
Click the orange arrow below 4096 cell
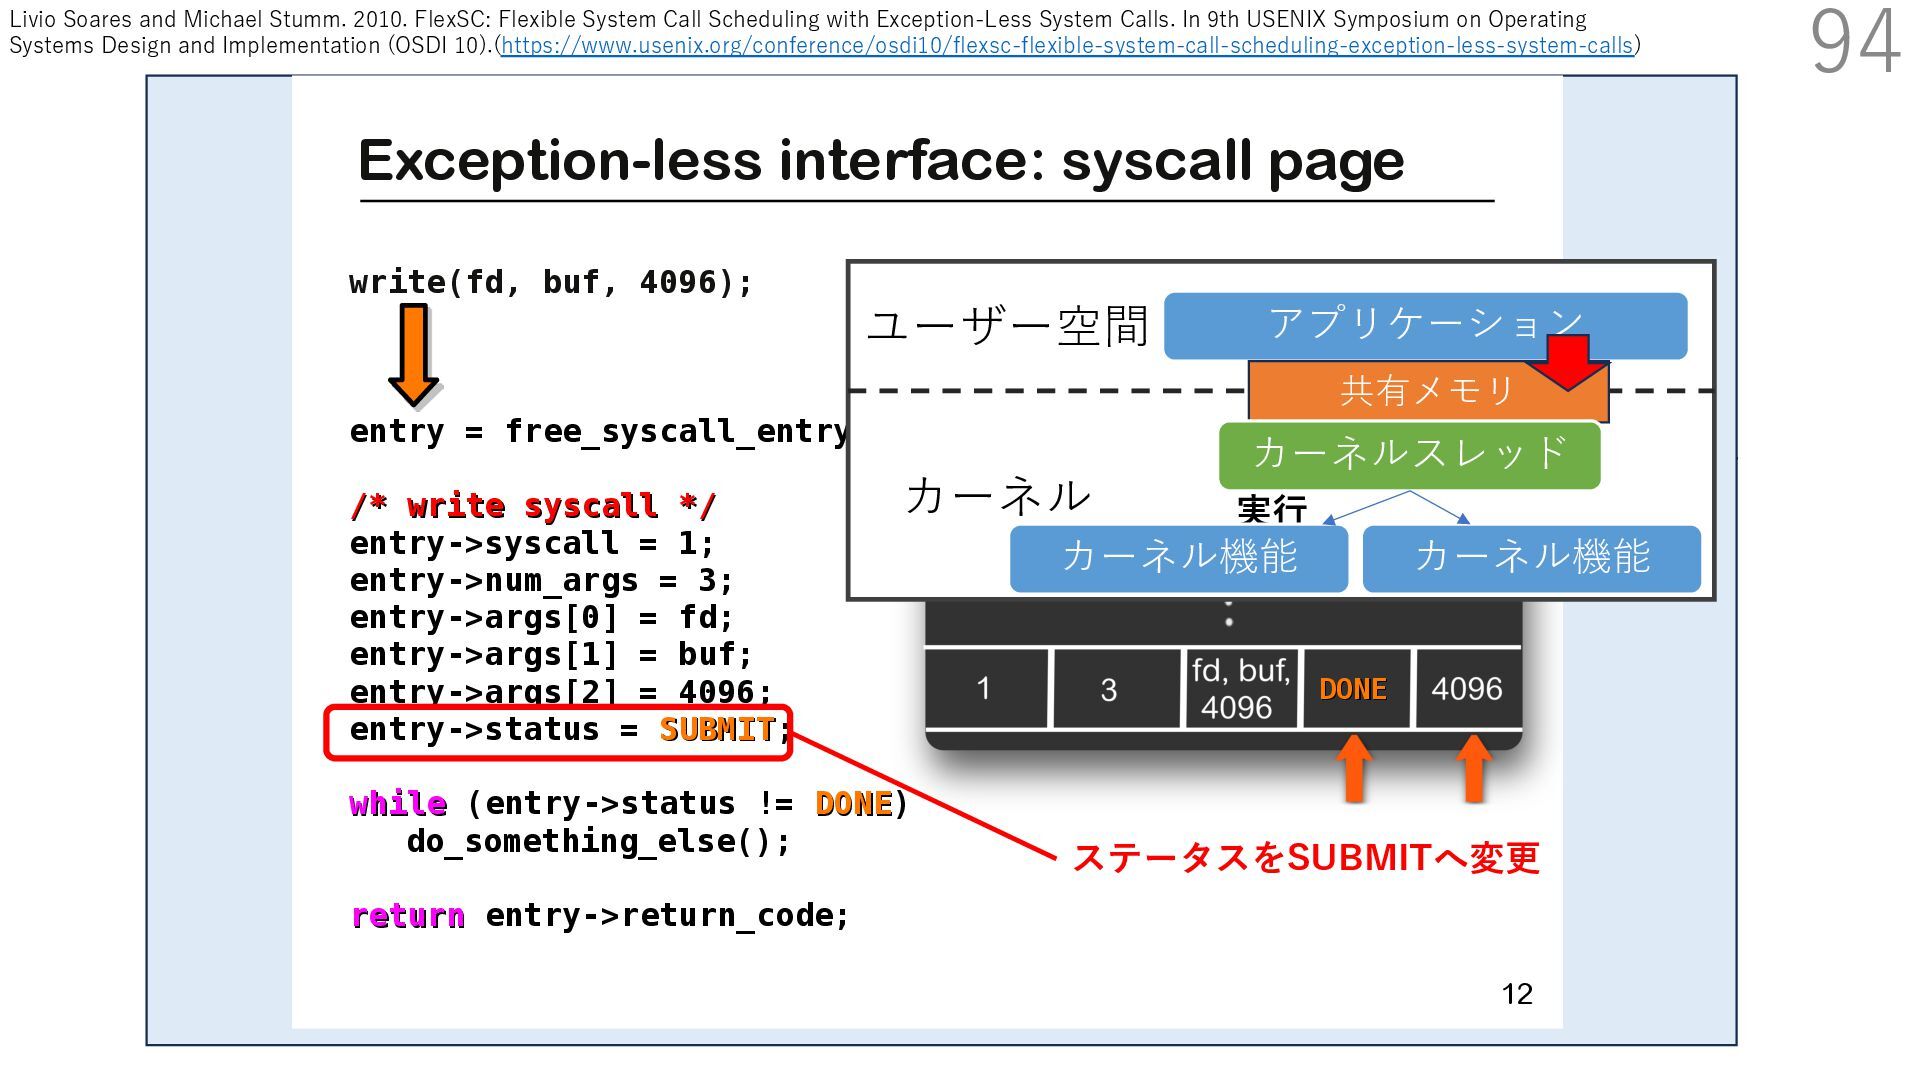1473,769
